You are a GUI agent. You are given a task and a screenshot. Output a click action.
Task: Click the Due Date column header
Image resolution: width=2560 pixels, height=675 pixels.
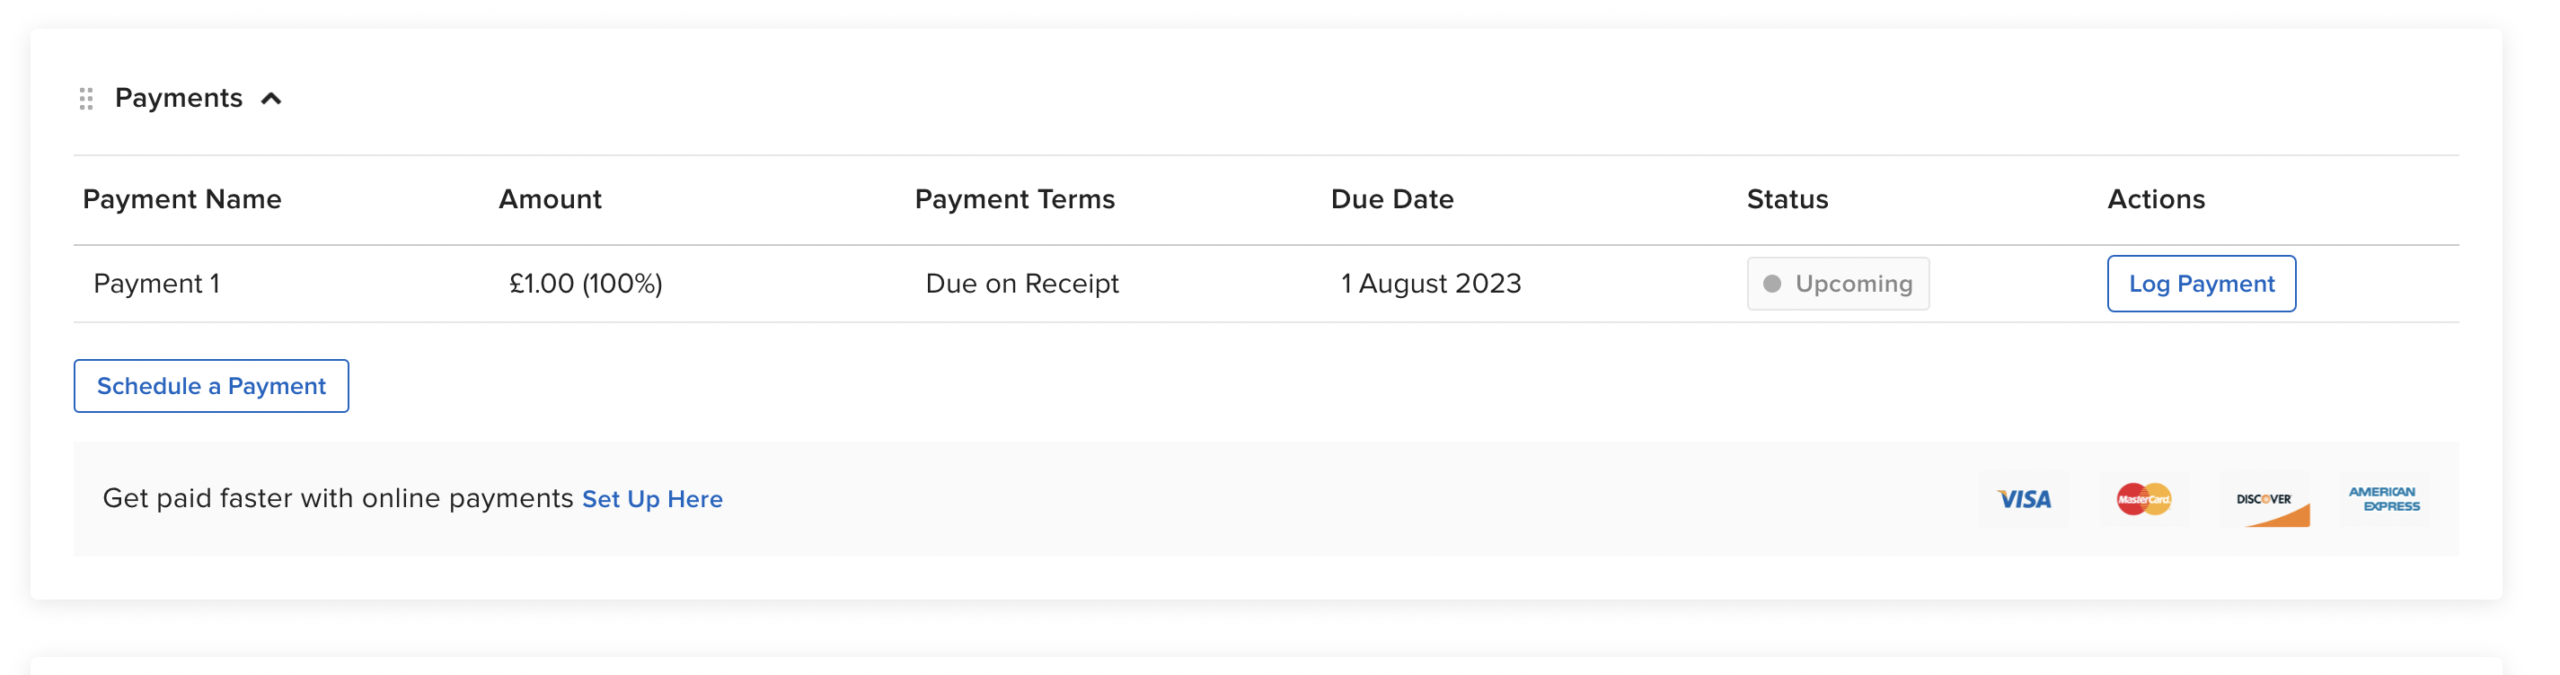pyautogui.click(x=1391, y=199)
